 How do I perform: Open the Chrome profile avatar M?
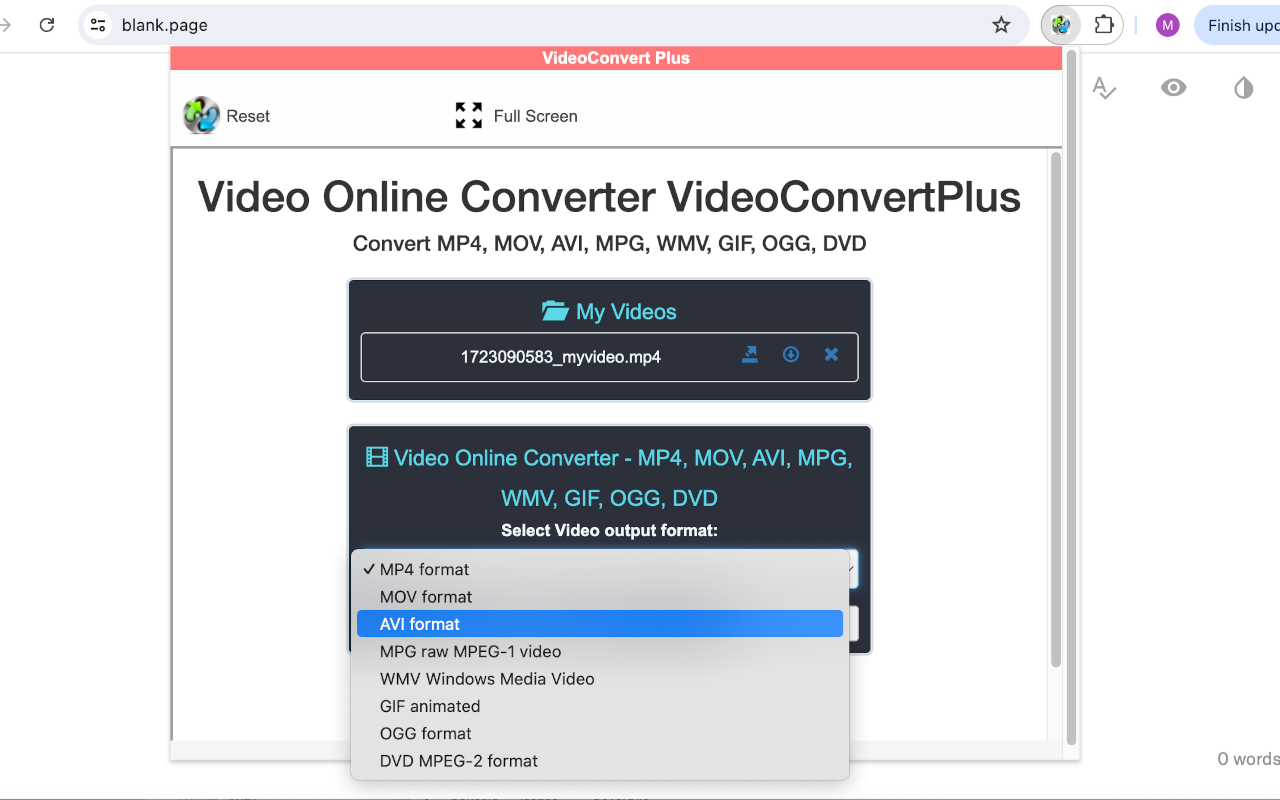coord(1167,25)
